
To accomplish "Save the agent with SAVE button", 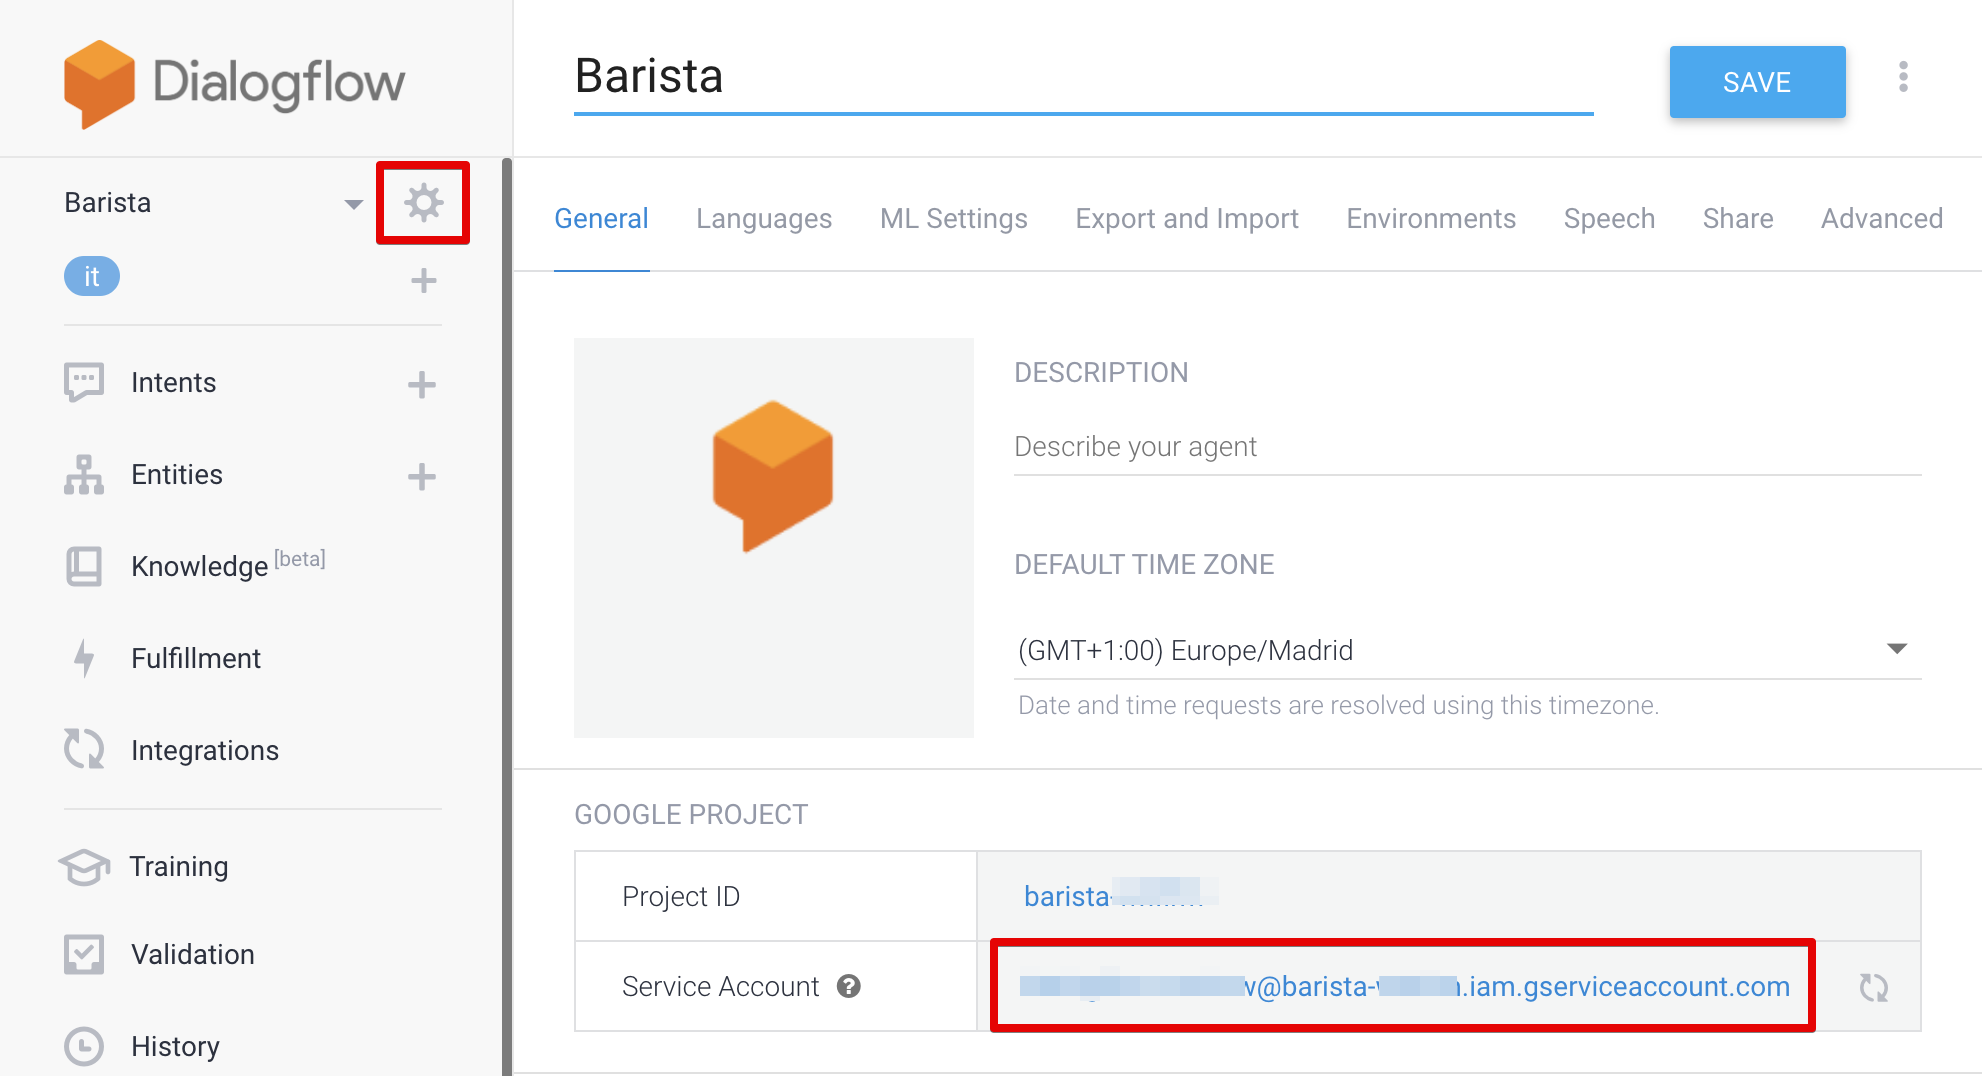I will click(1757, 82).
